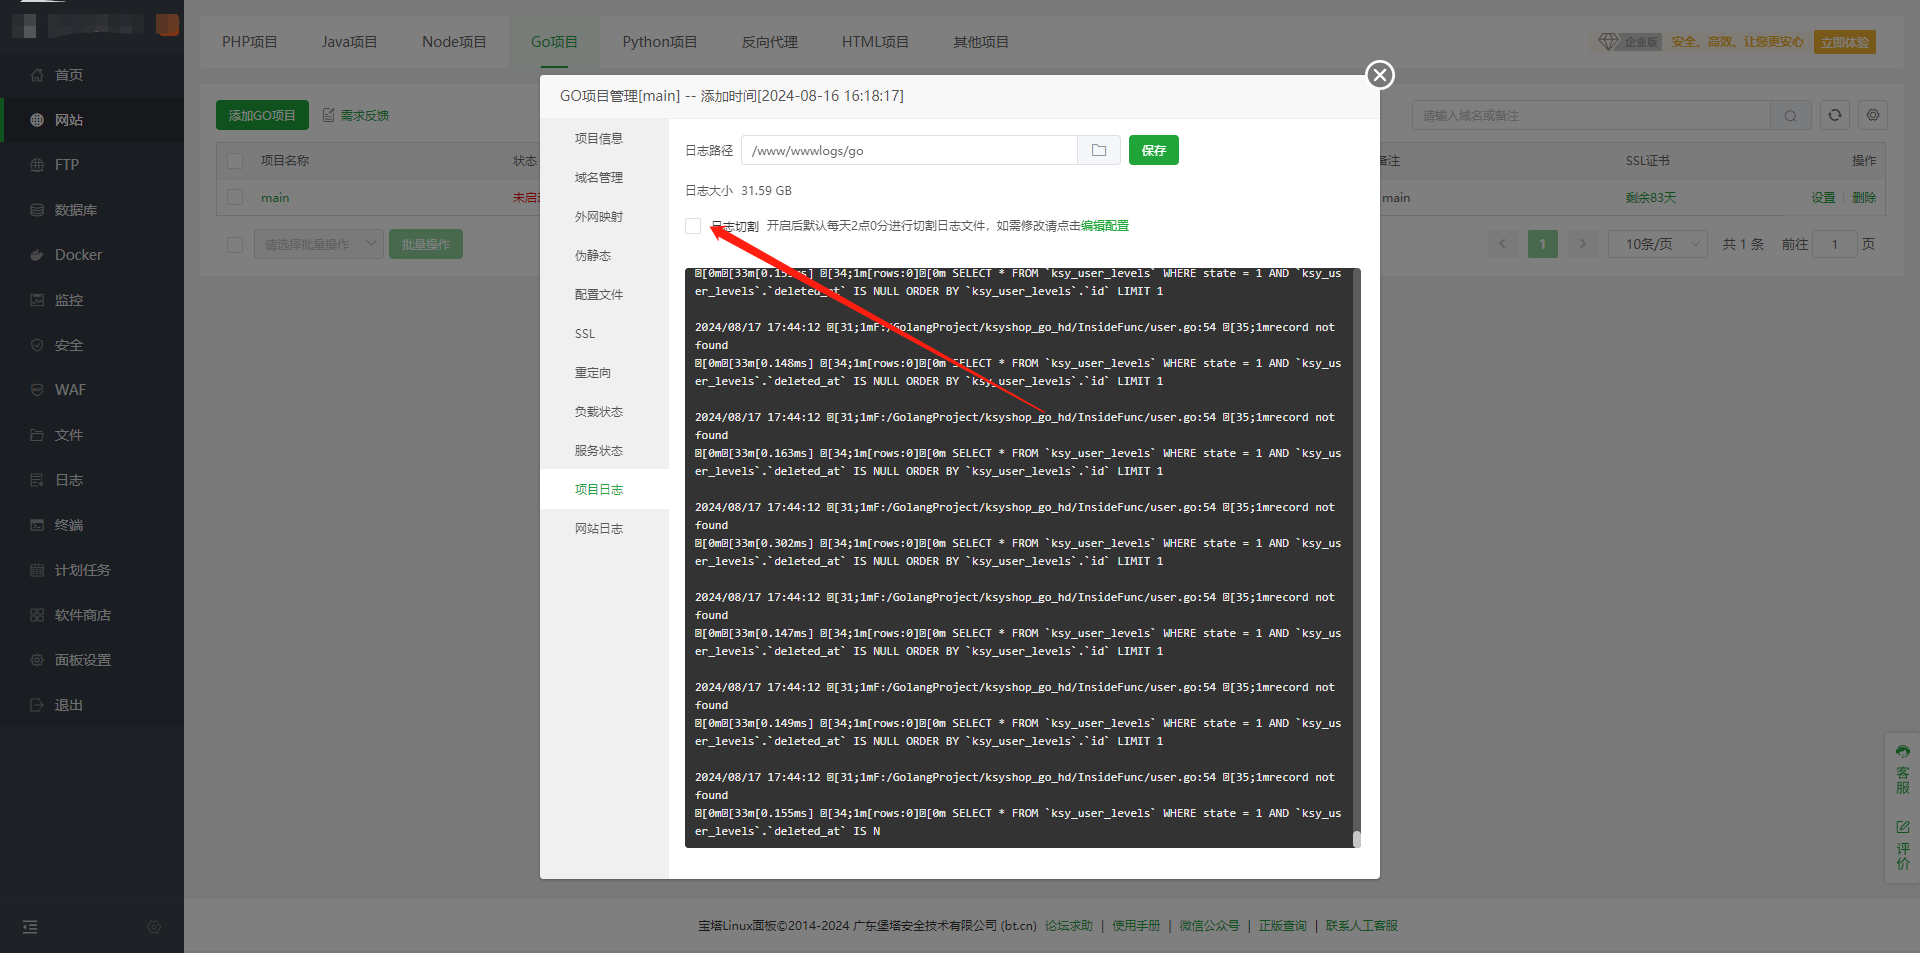
Task: Open the 10条/页 page size dropdown
Action: pos(1658,244)
